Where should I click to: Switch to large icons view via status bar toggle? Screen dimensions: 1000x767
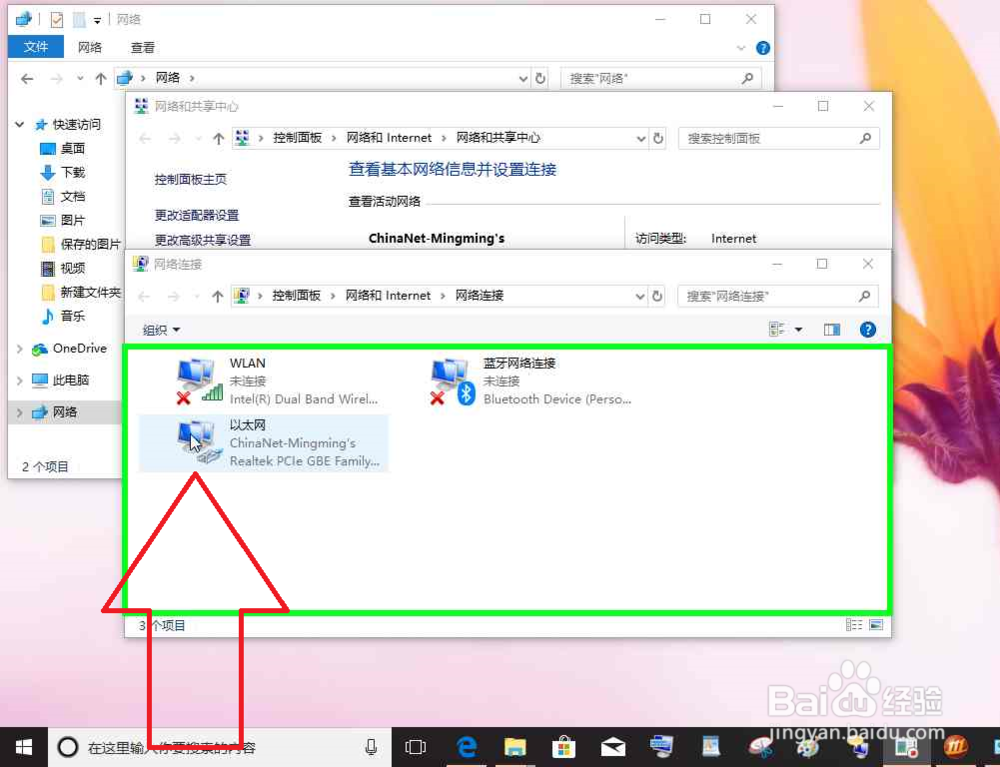pyautogui.click(x=876, y=624)
